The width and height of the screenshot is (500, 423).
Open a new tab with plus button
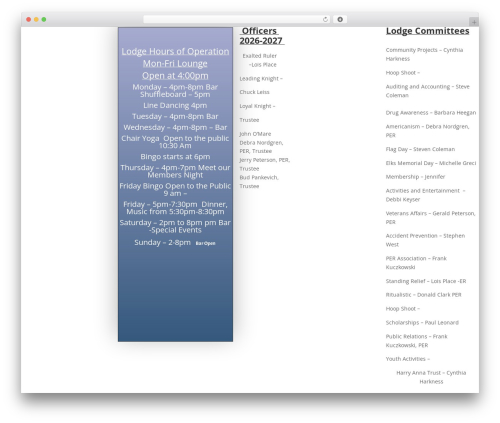point(474,22)
